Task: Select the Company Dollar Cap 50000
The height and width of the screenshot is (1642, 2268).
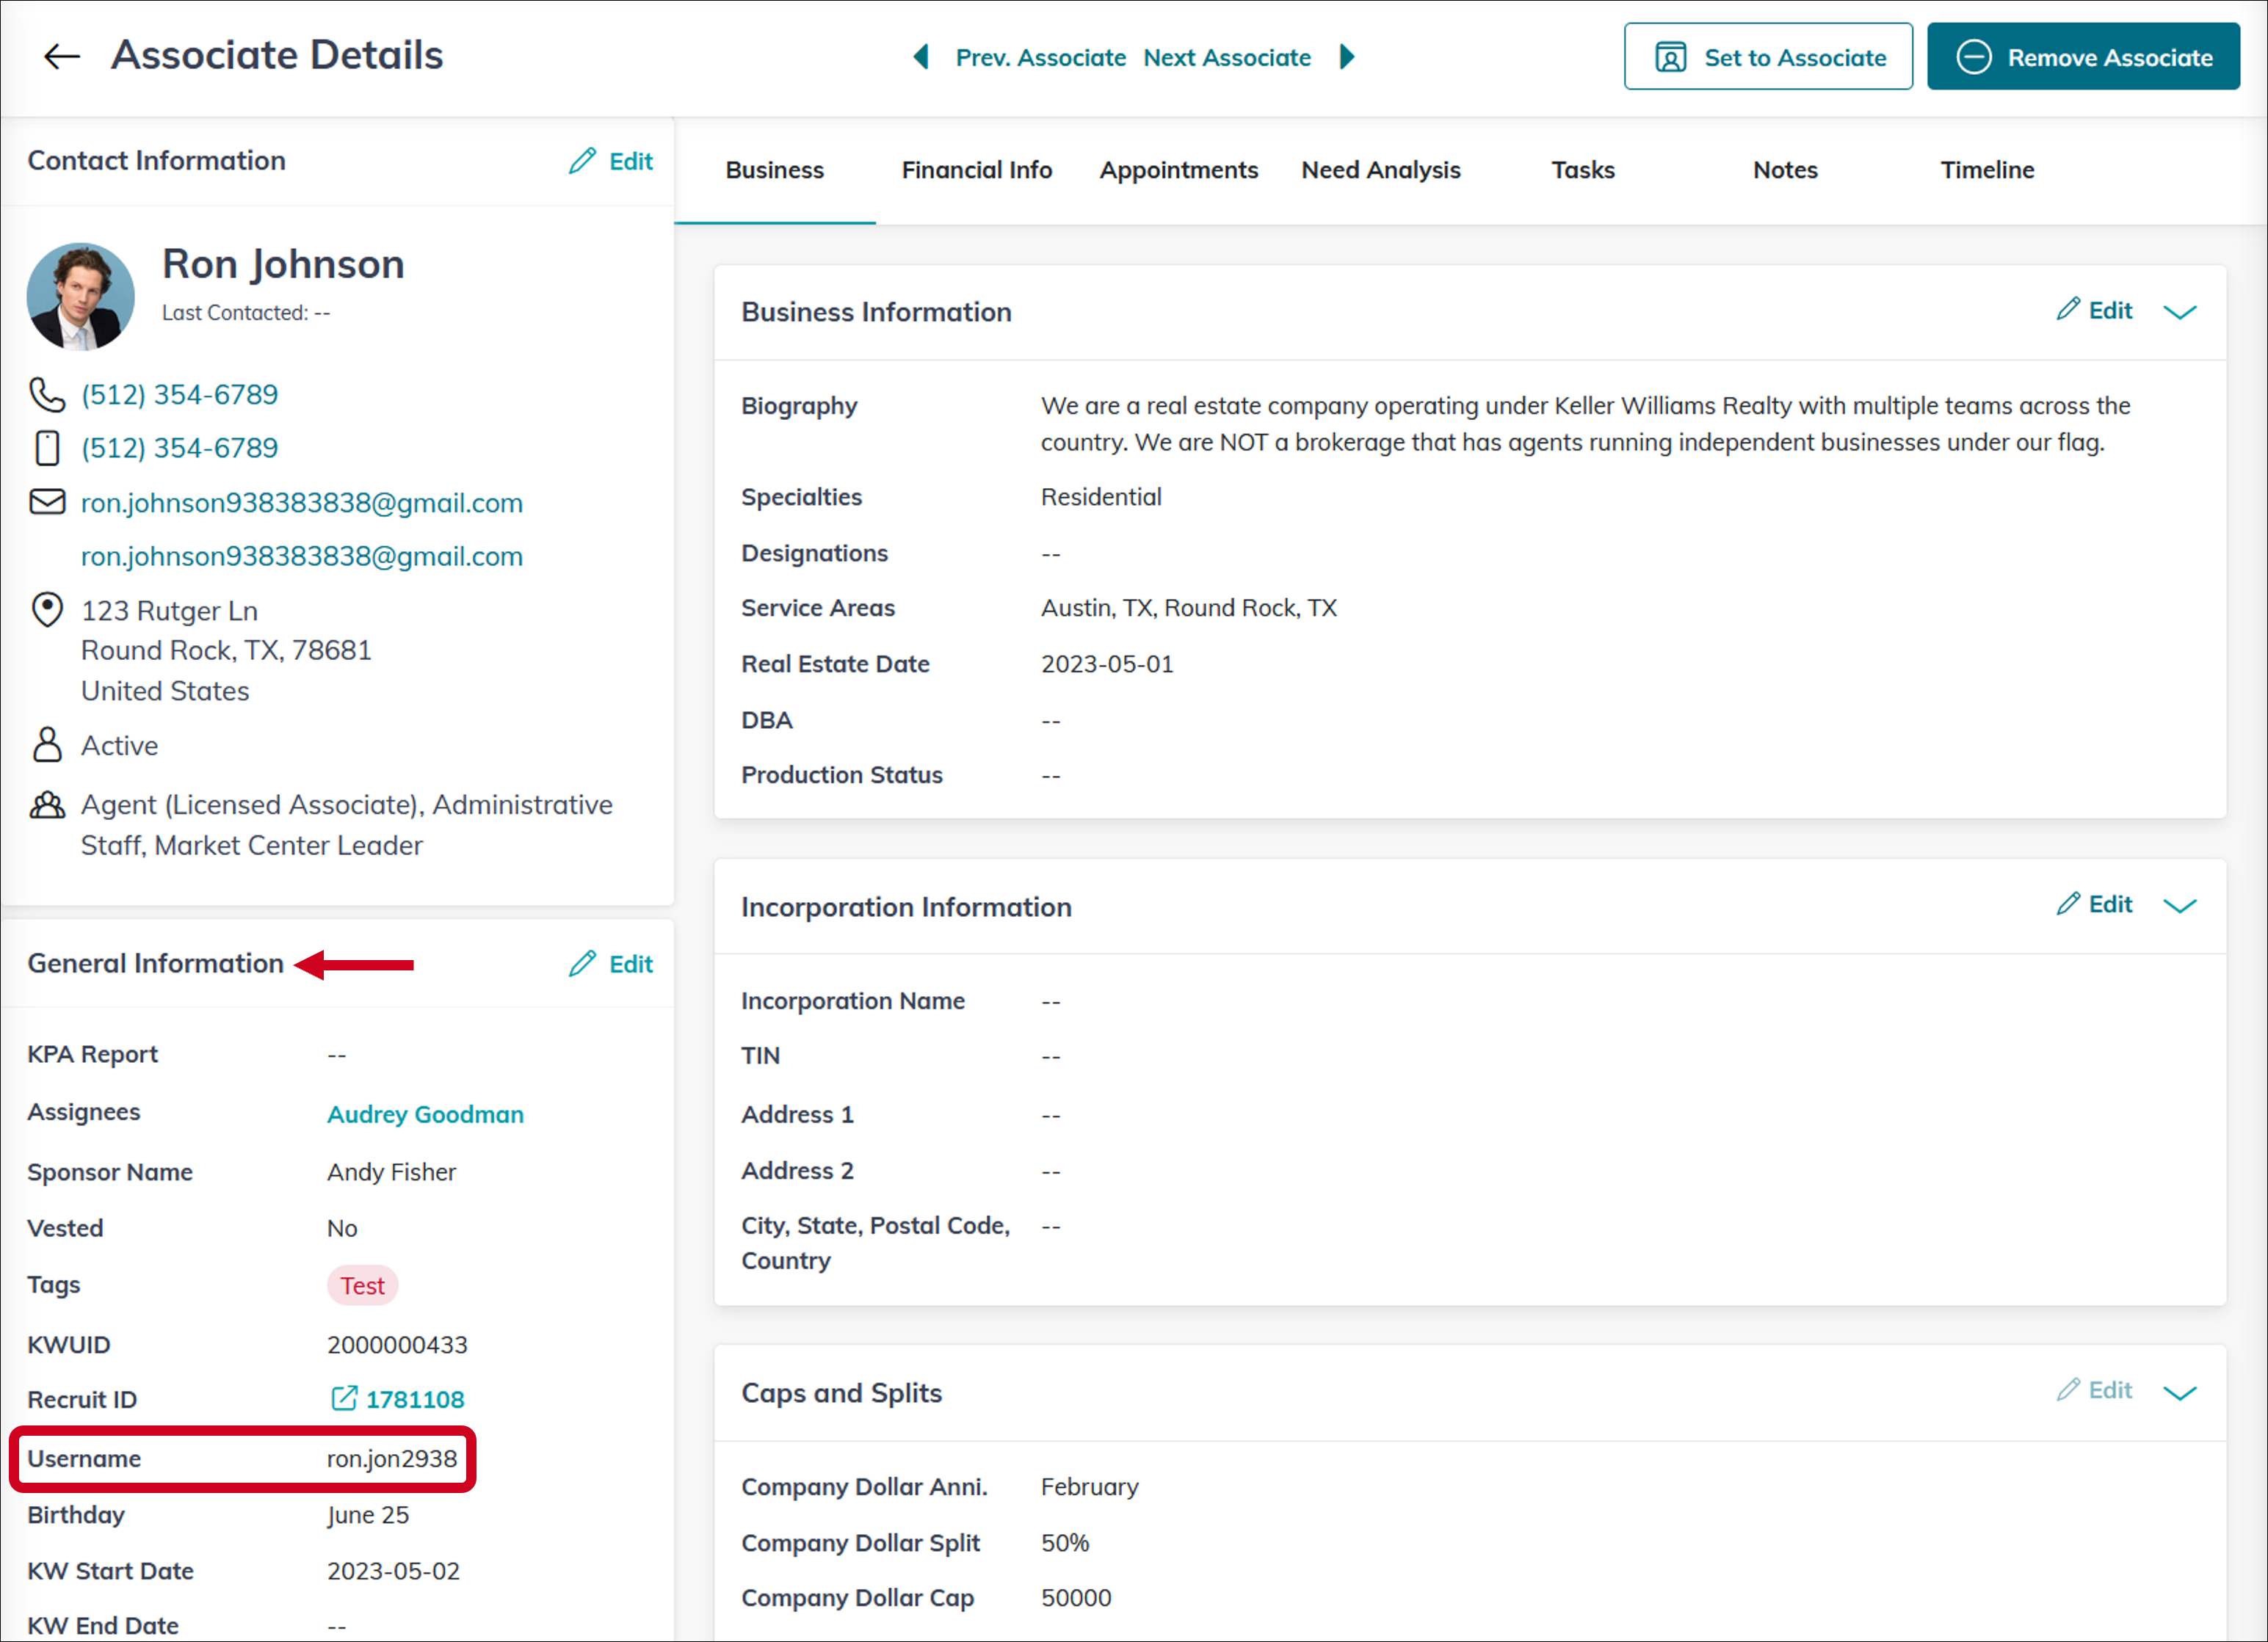Action: [1076, 1598]
